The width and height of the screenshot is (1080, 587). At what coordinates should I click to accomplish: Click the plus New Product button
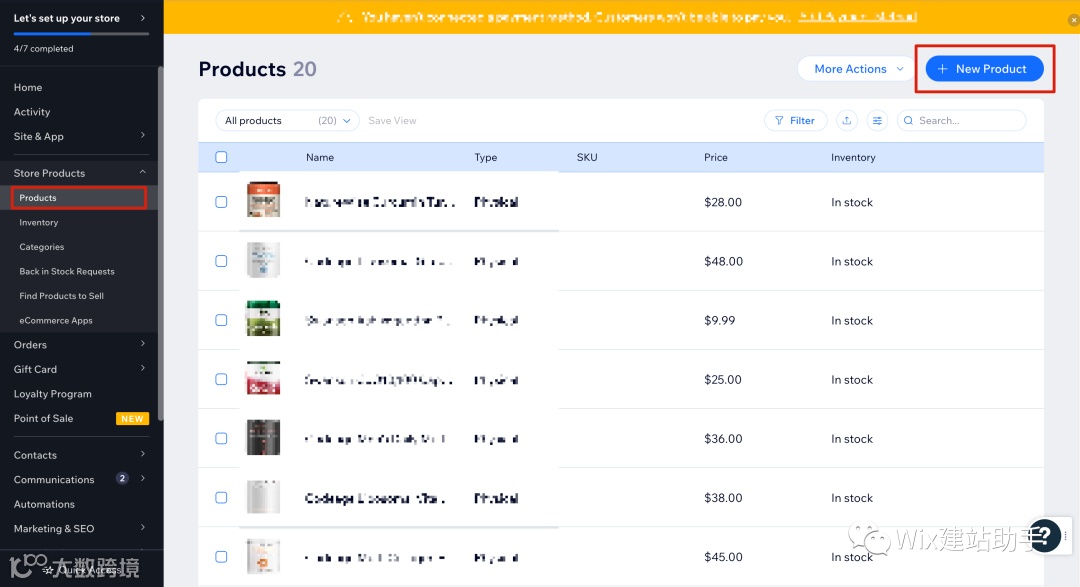tap(984, 69)
